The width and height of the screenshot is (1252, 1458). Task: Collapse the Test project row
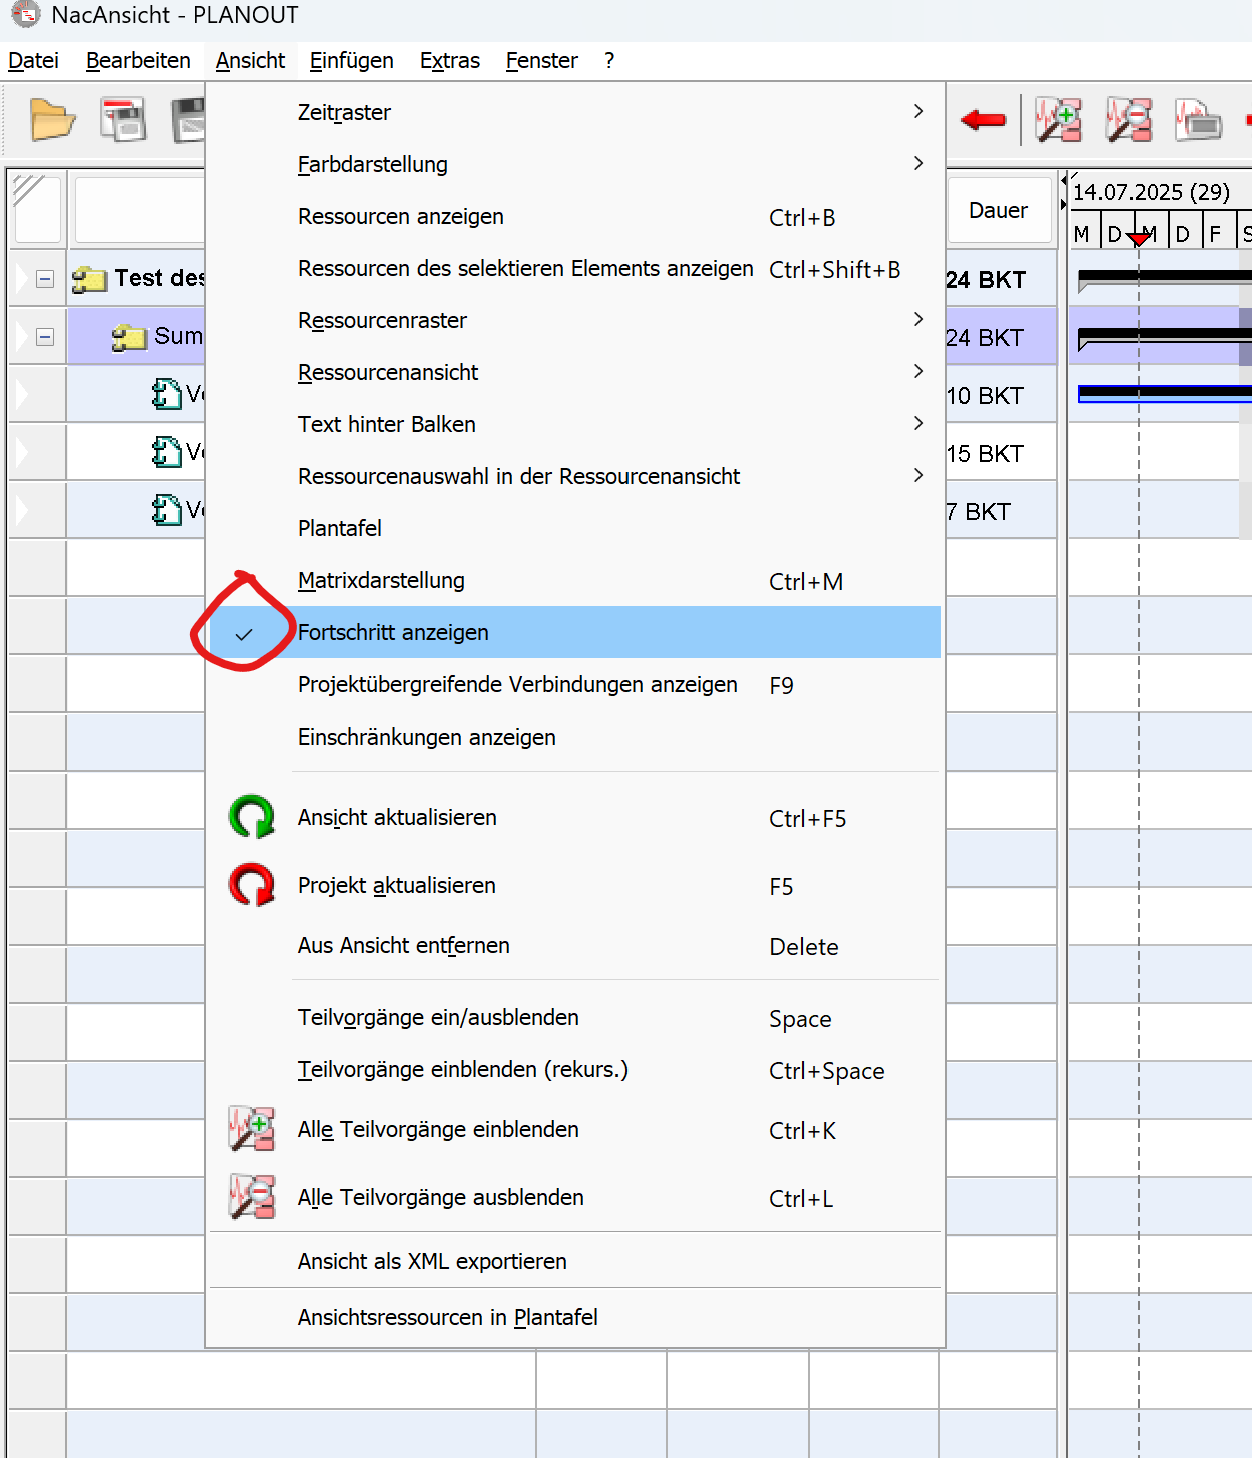[x=45, y=279]
